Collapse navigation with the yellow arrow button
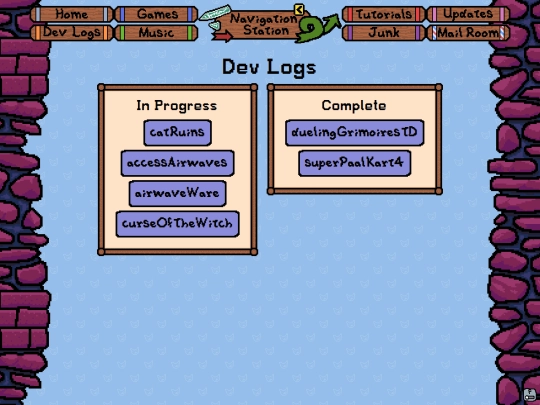The image size is (540, 405). click(x=299, y=9)
